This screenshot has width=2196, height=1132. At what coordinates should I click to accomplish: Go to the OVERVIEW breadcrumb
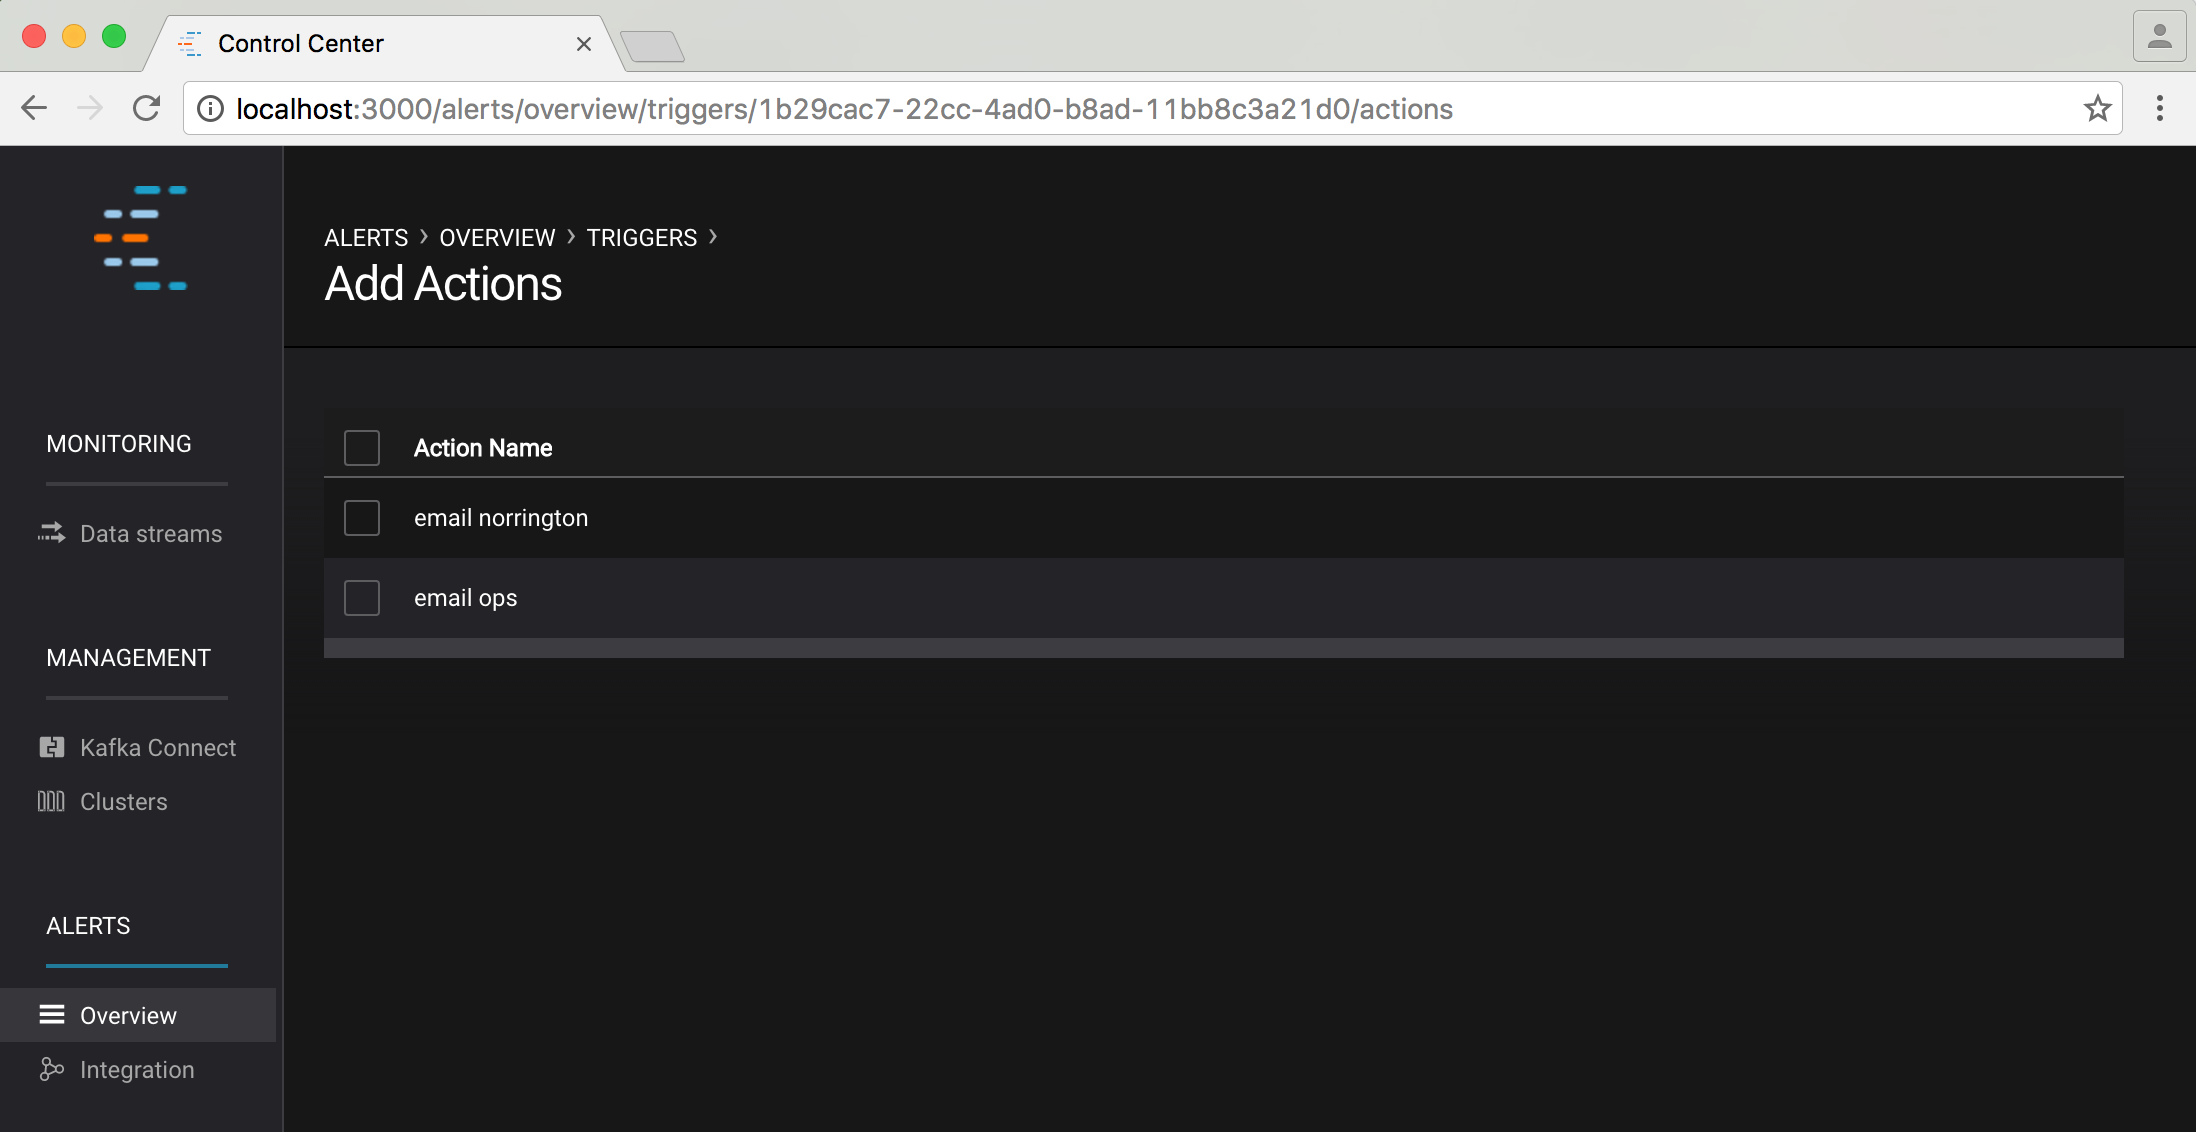pos(497,238)
